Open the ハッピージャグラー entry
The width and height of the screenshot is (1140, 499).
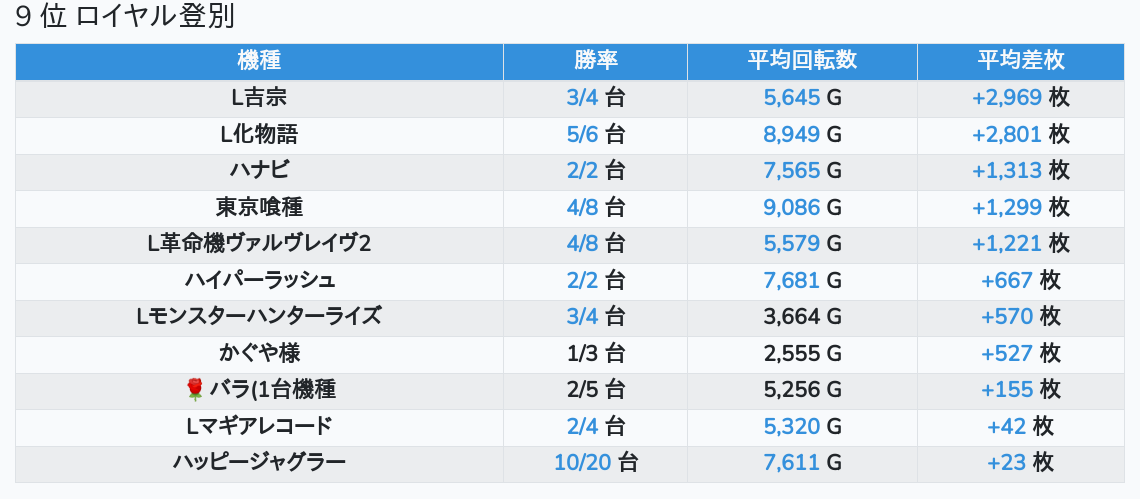259,462
